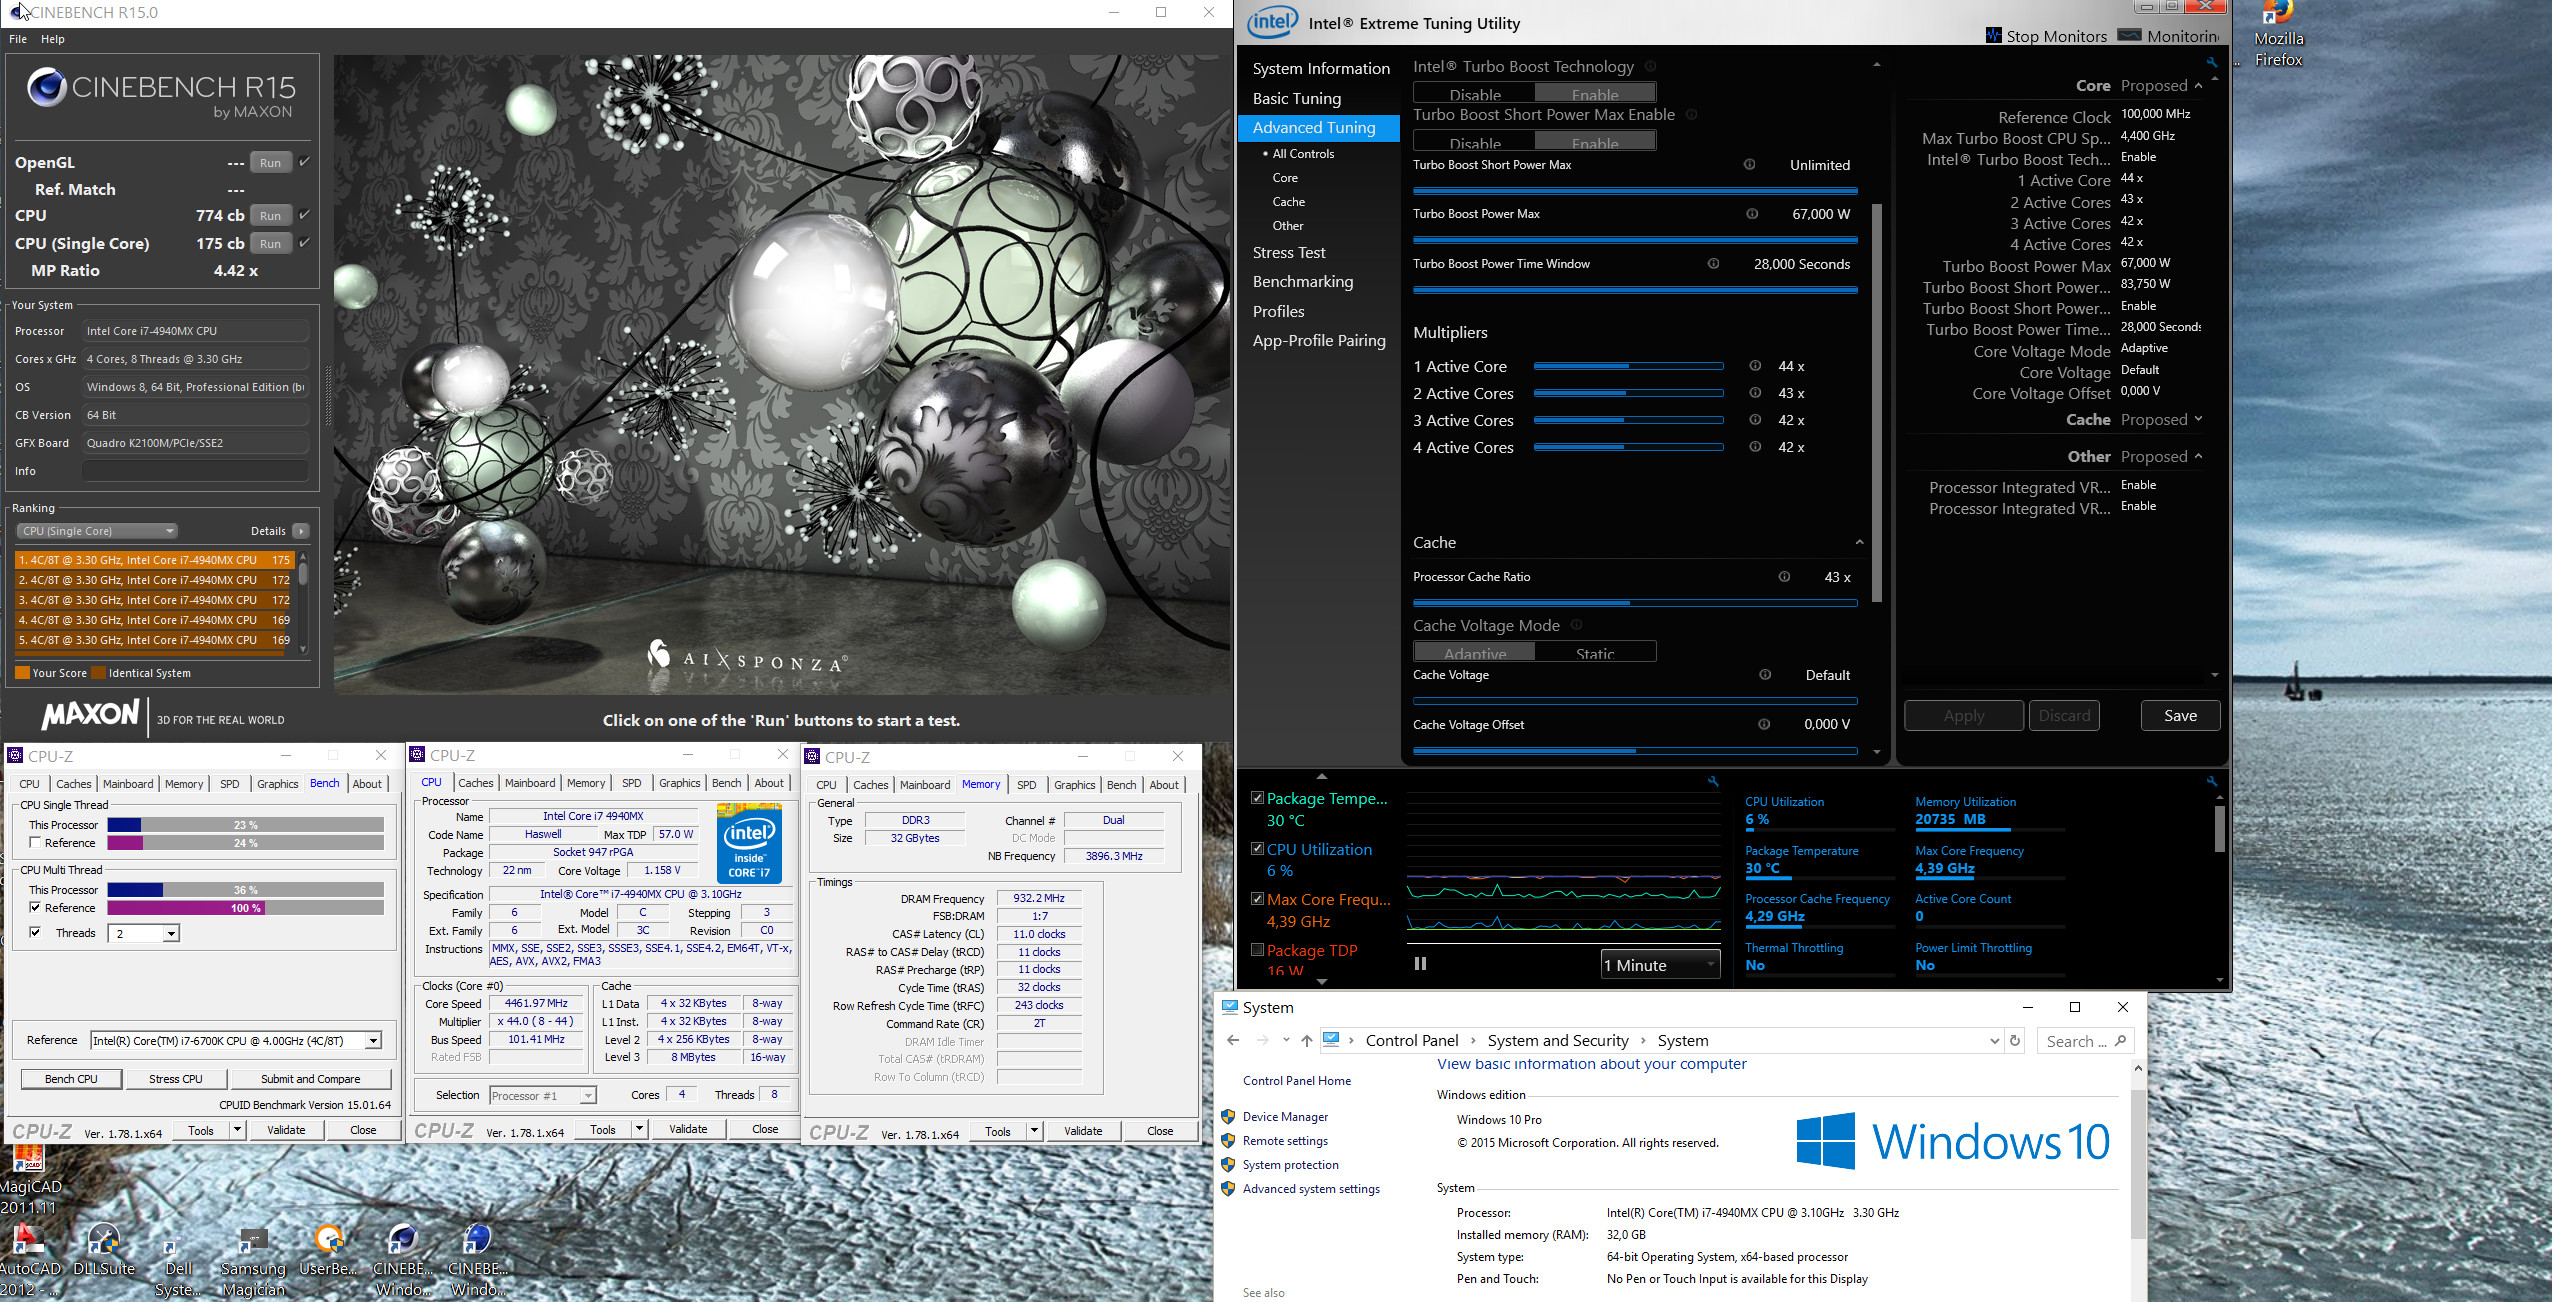Click the Details arrow in Cinebench Ranking

coord(301,531)
